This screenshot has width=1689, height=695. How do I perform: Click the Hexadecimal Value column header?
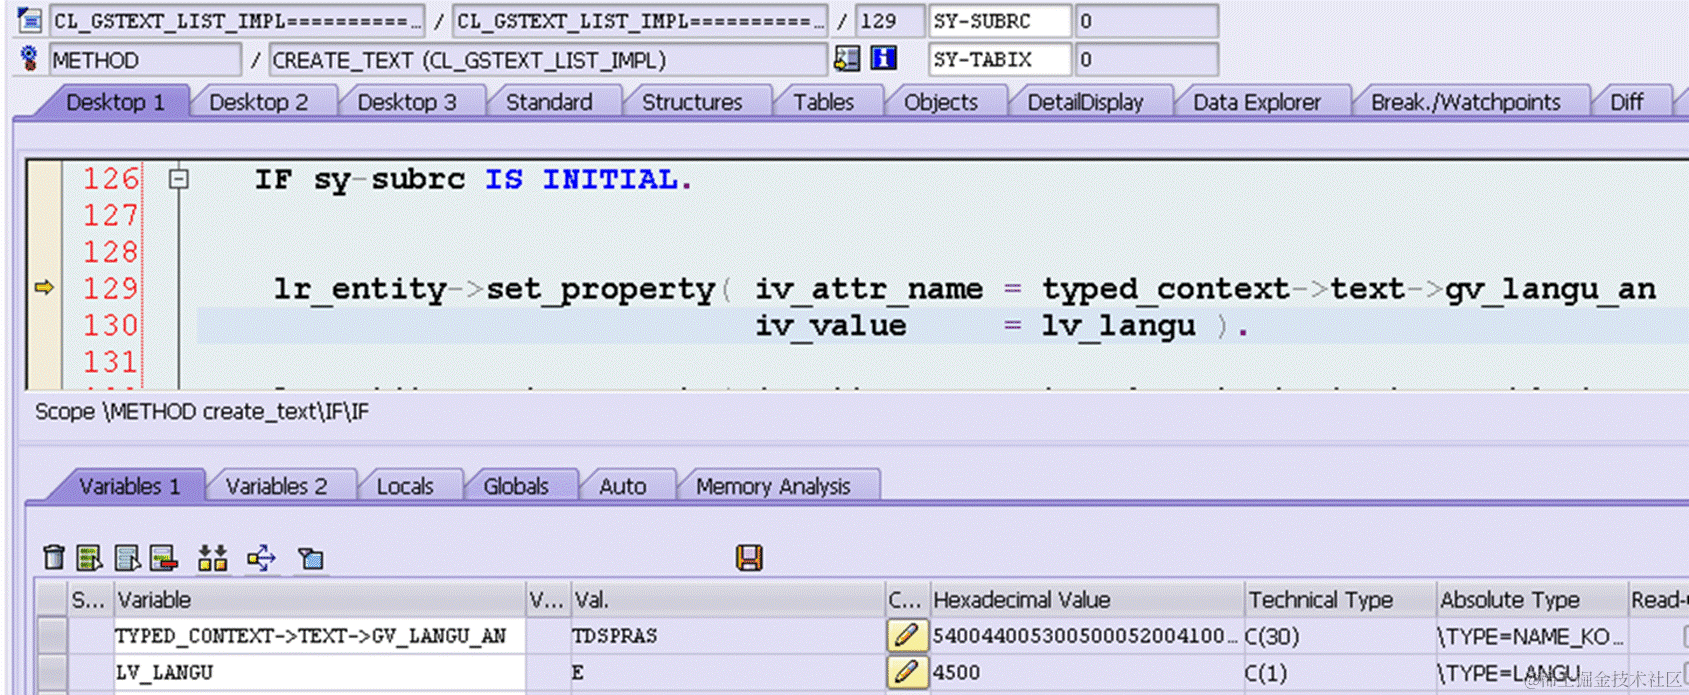tap(1086, 599)
